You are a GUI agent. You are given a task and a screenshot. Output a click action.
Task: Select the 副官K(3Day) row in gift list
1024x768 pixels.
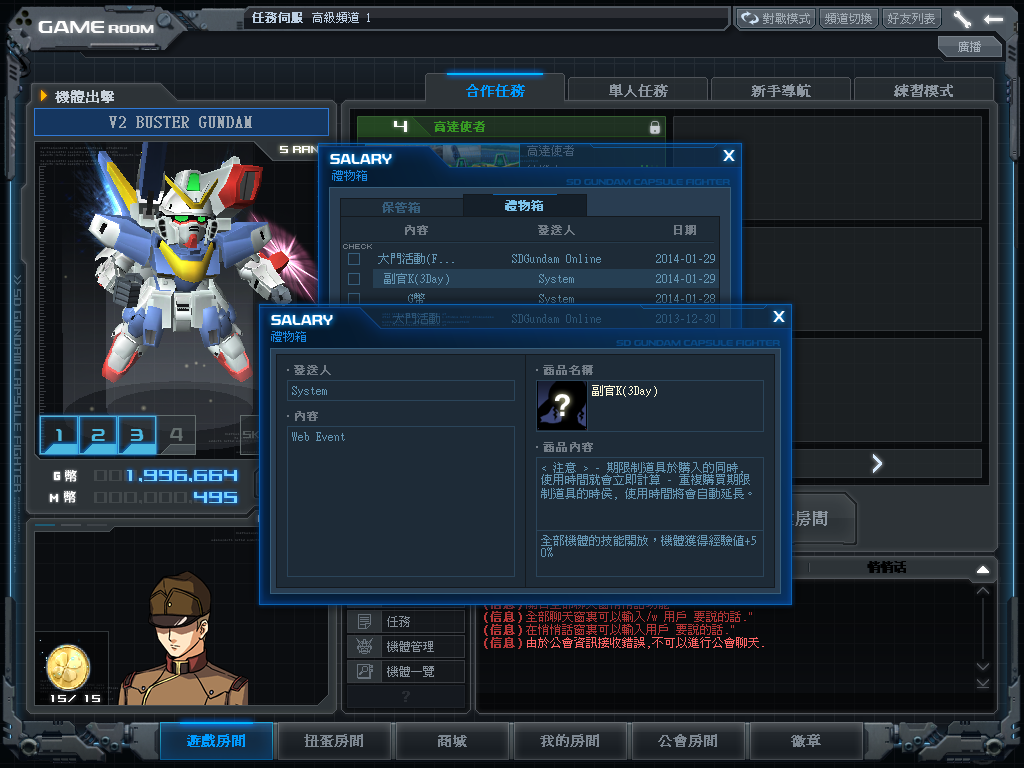click(545, 279)
